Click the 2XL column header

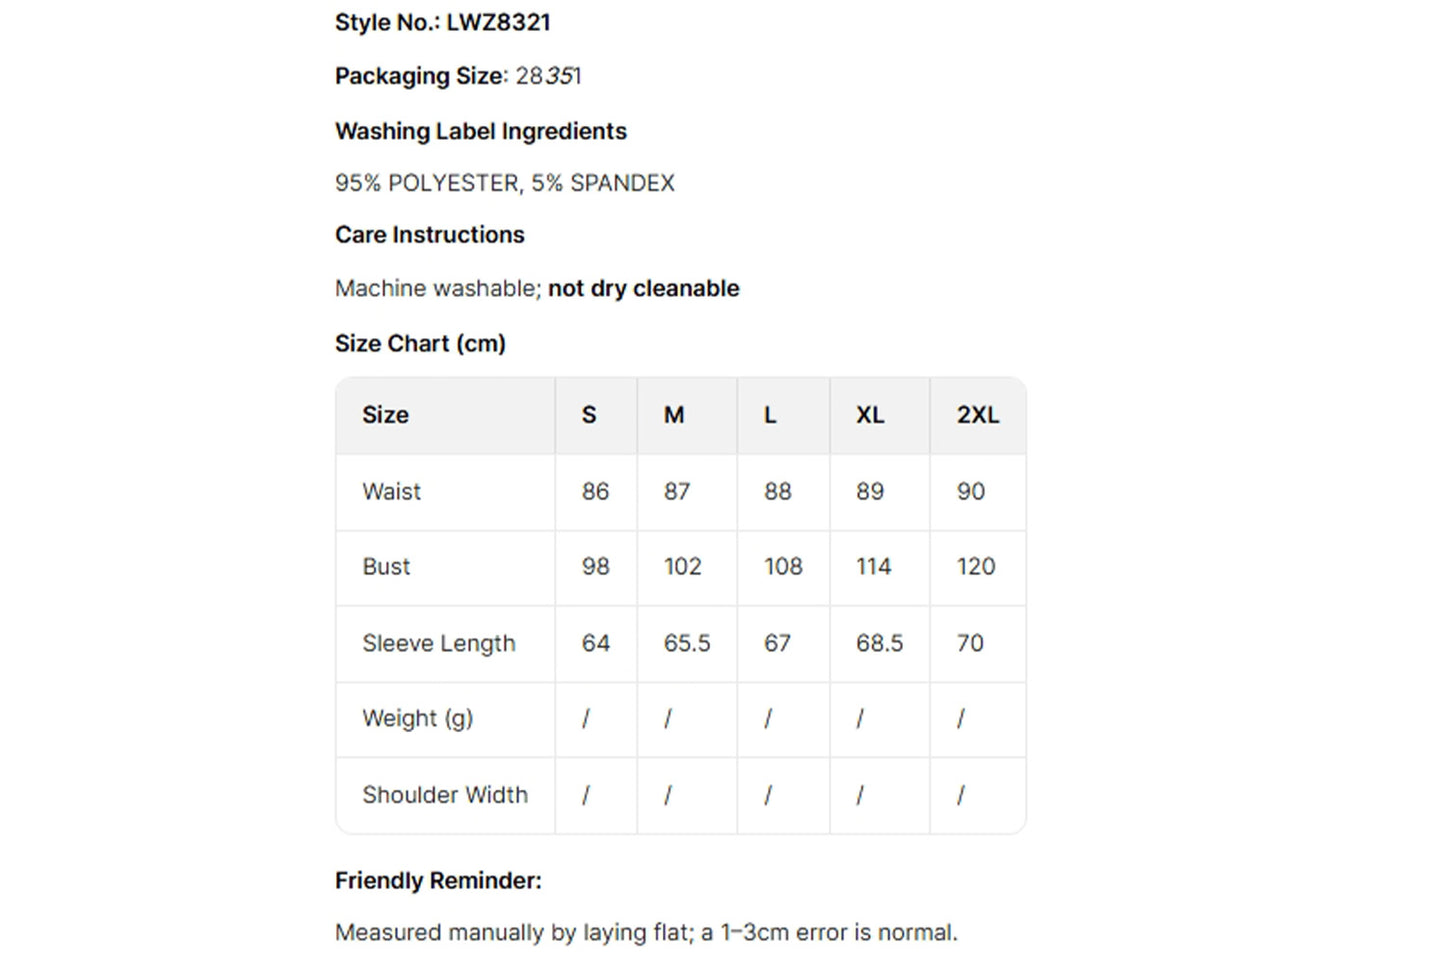[x=978, y=415]
